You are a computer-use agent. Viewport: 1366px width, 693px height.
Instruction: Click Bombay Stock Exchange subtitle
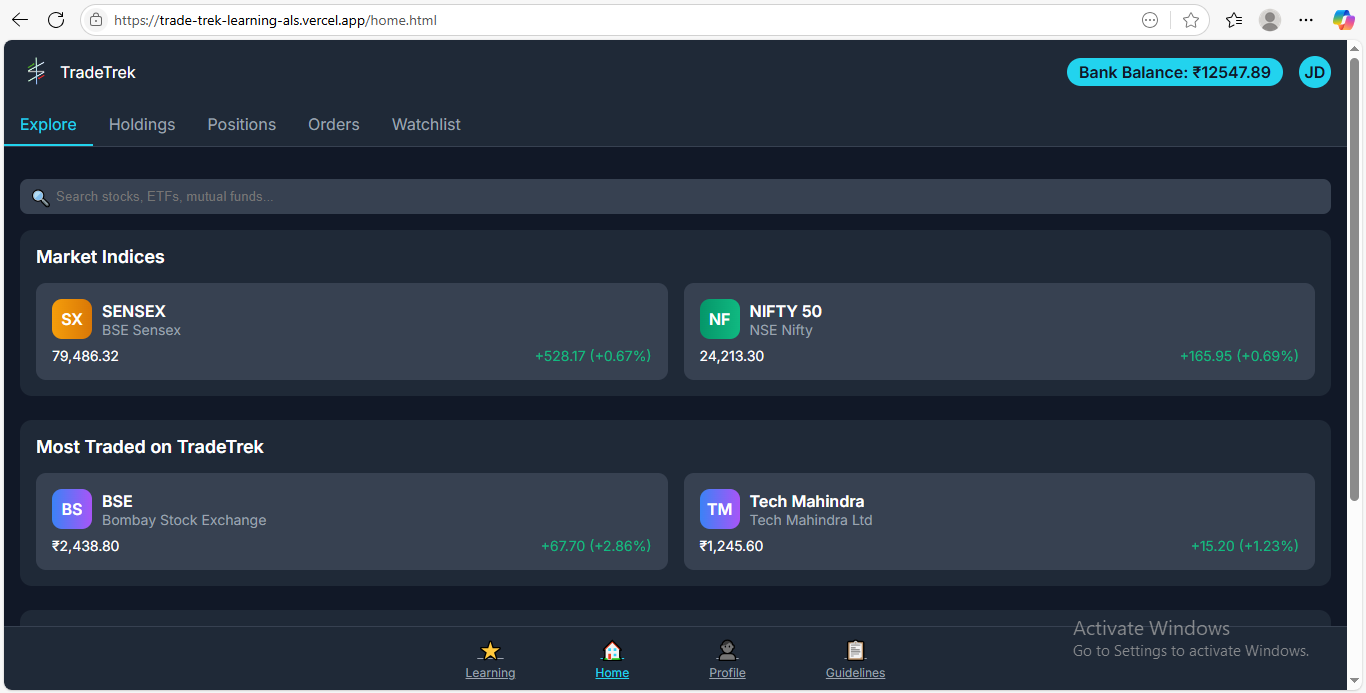(x=184, y=520)
